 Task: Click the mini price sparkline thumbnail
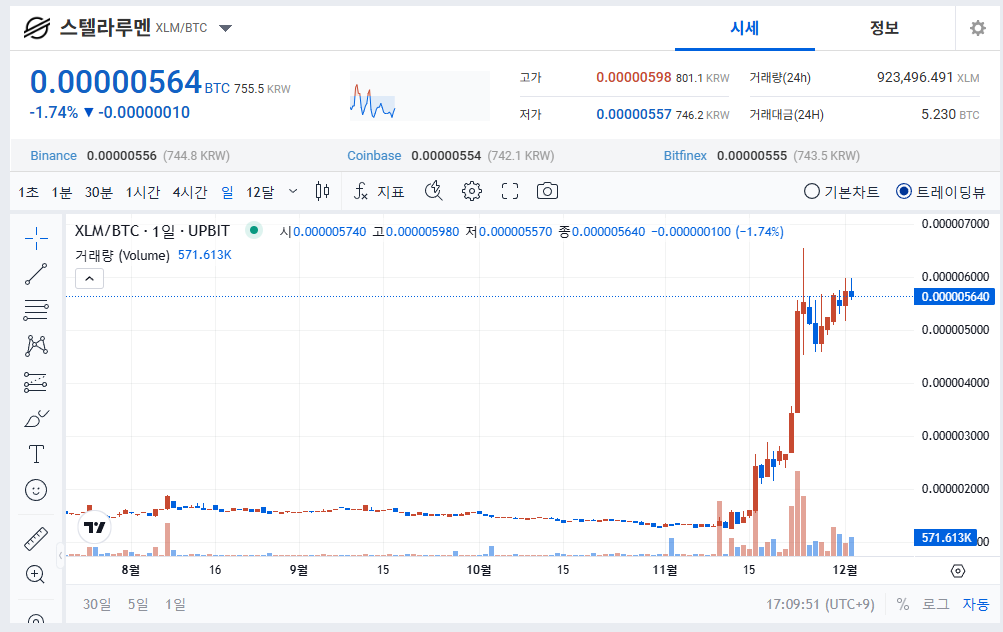tap(420, 96)
